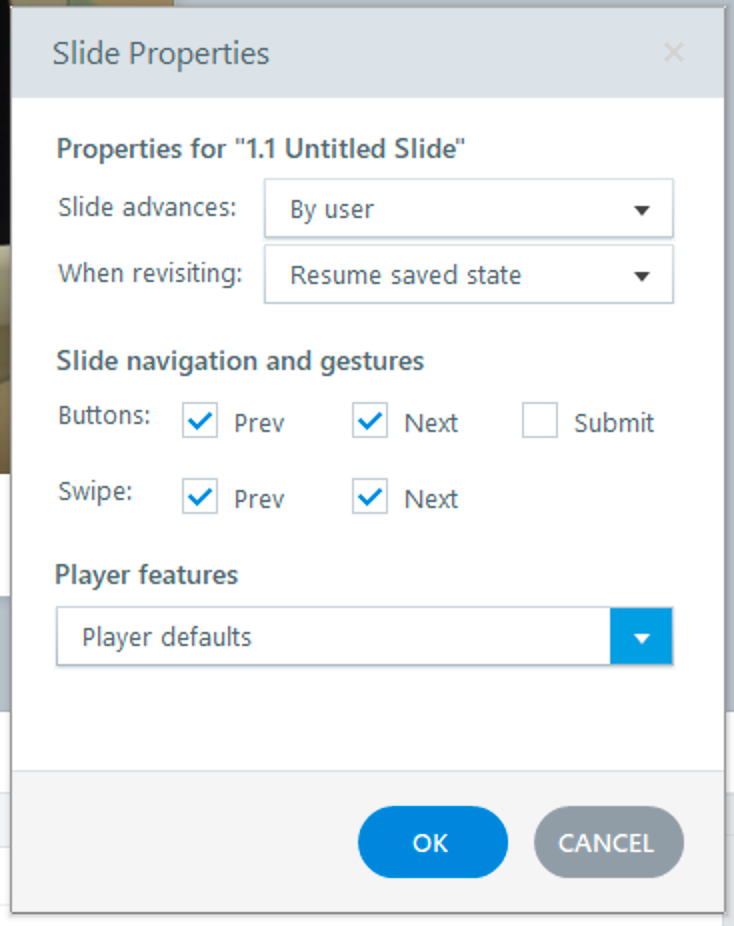This screenshot has height=926, width=734.
Task: Disable the Swipe Prev checkbox
Action: point(200,498)
